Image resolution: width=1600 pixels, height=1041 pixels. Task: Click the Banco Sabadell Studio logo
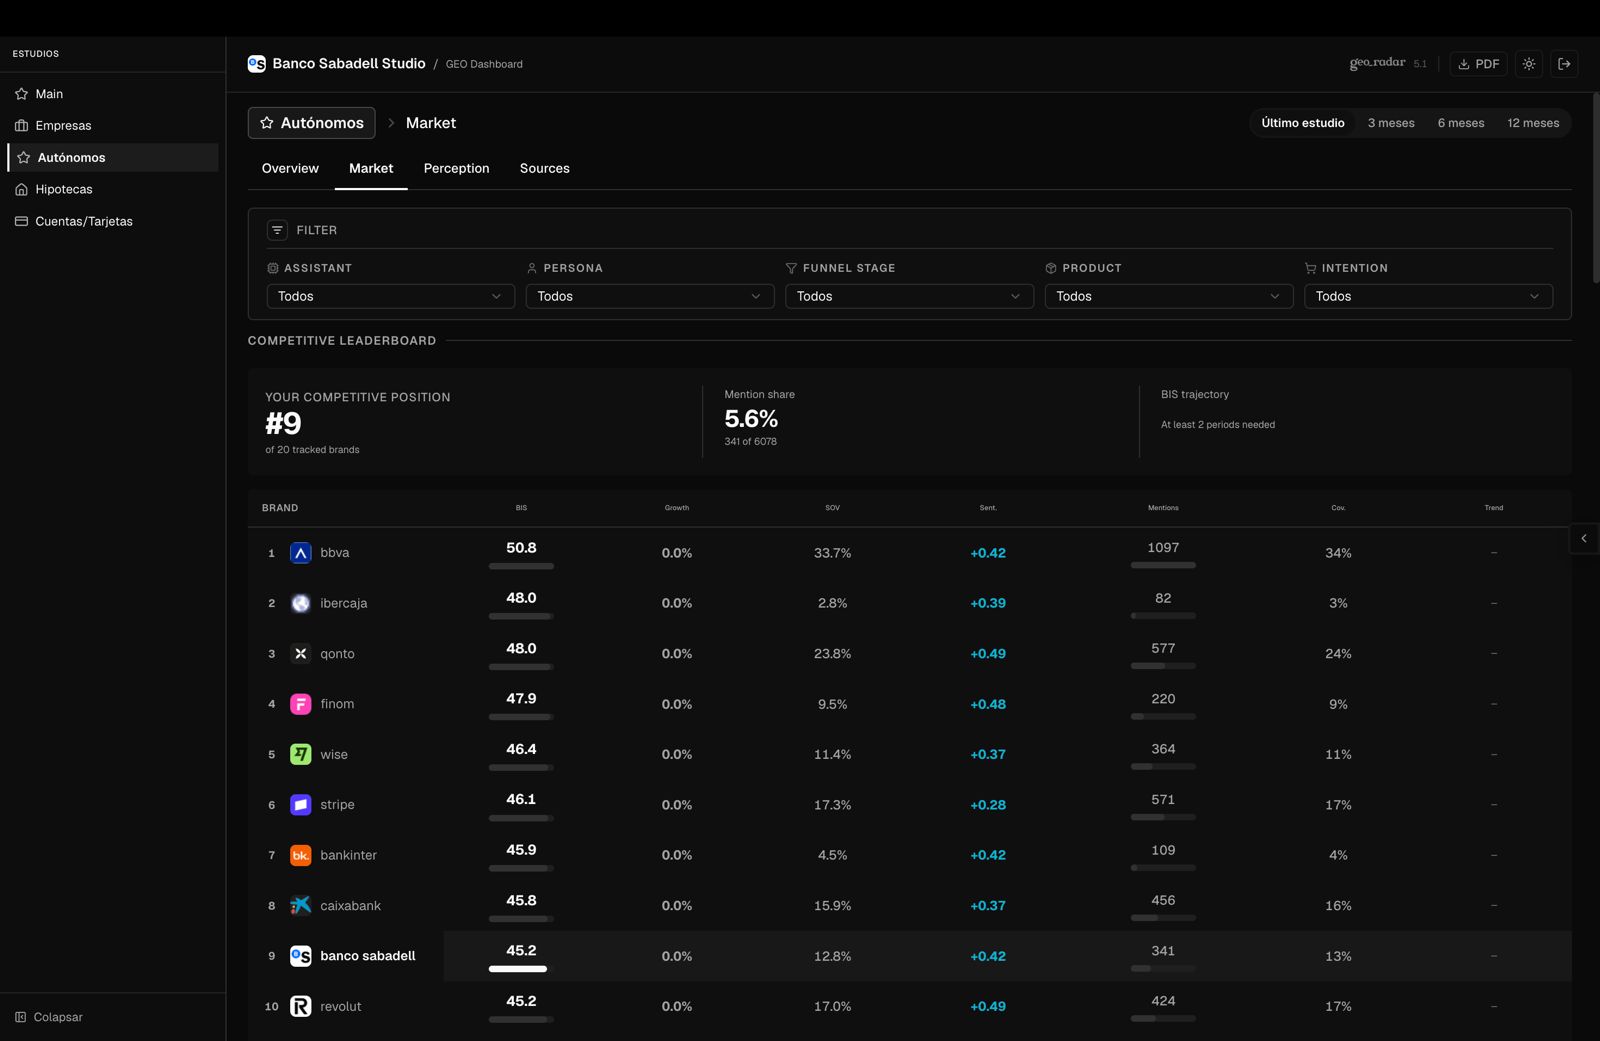257,64
